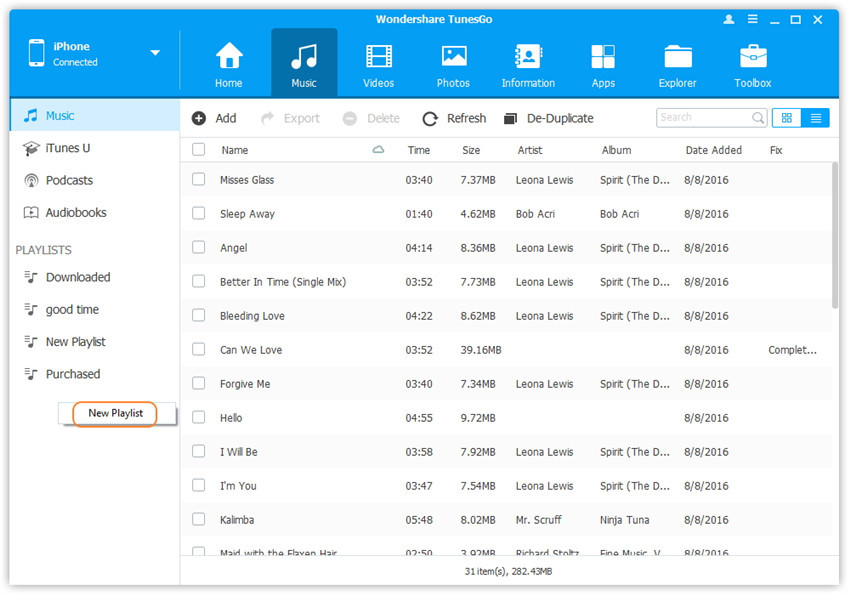850x595 pixels.
Task: Expand the iPhone device dropdown
Action: pyautogui.click(x=155, y=53)
